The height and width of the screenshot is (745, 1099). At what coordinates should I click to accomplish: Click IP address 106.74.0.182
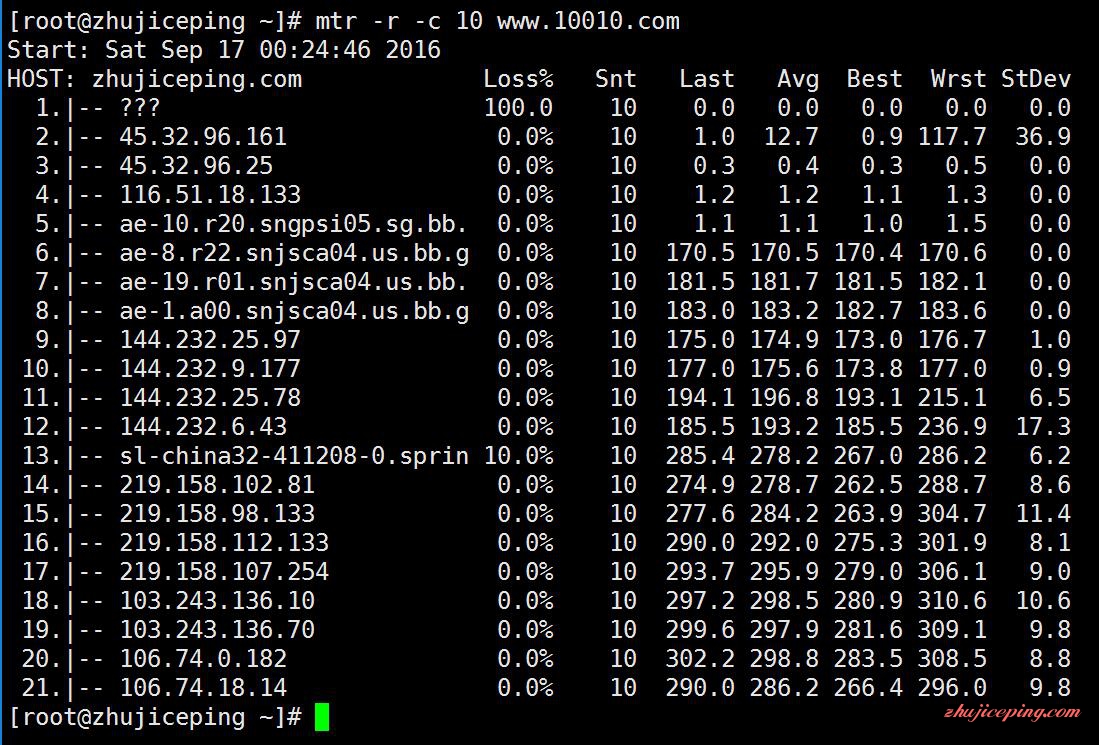pos(203,659)
